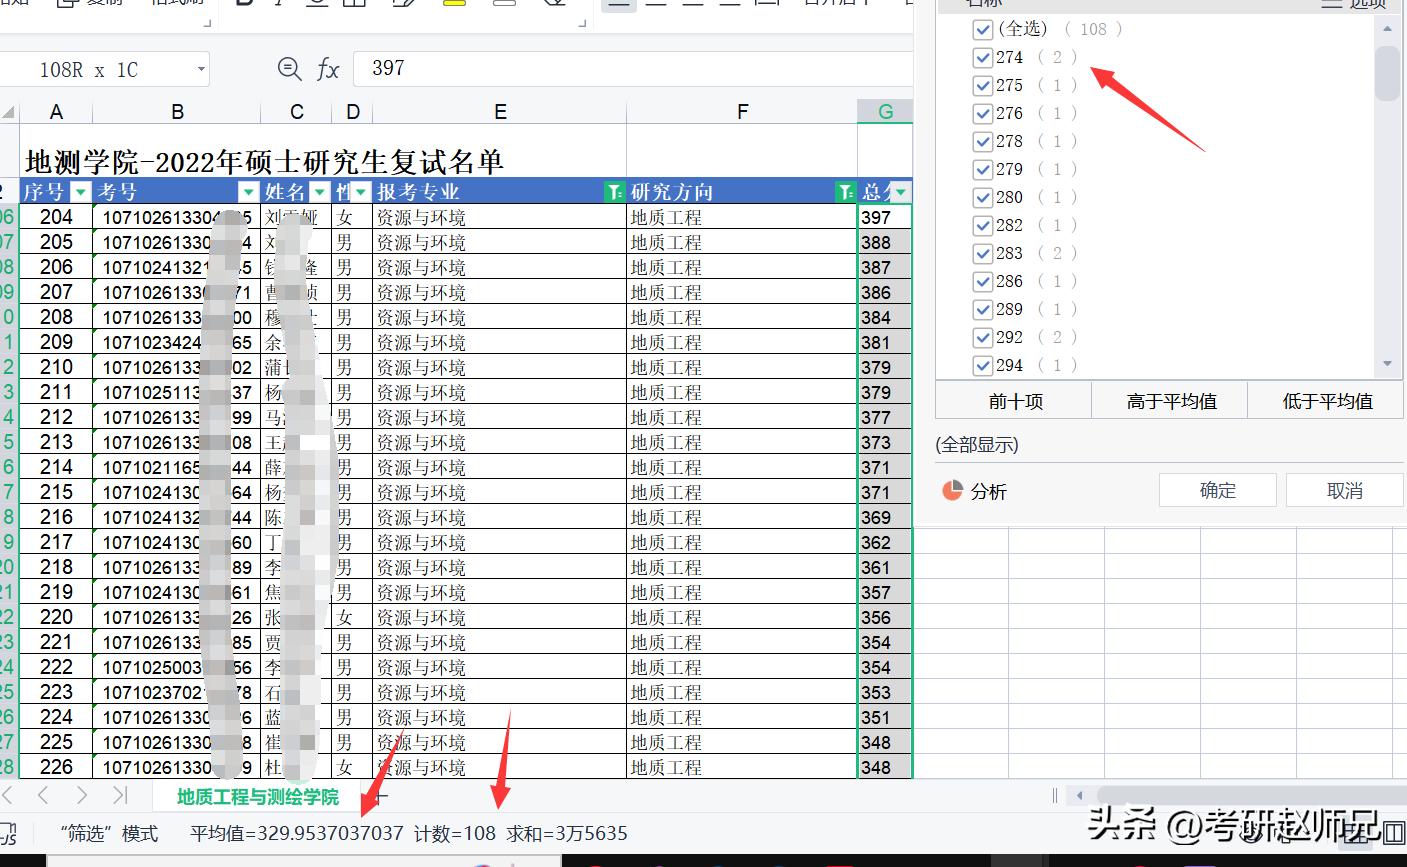The width and height of the screenshot is (1407, 867).
Task: Click the borders icon in the toolbar
Action: (x=354, y=4)
